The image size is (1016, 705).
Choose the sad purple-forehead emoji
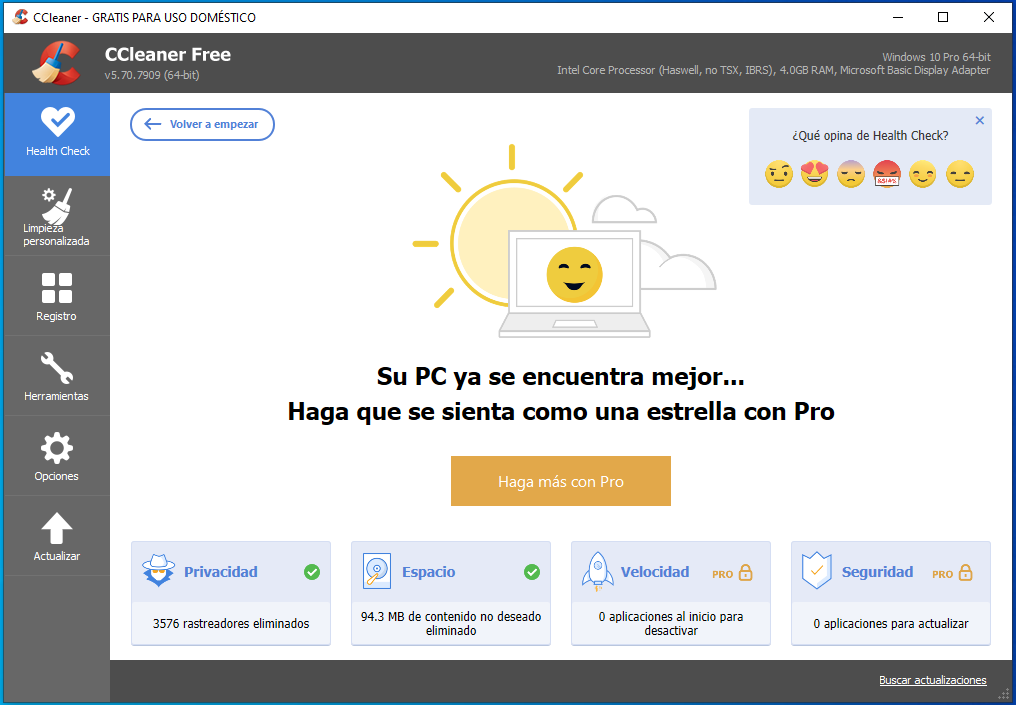[x=851, y=174]
